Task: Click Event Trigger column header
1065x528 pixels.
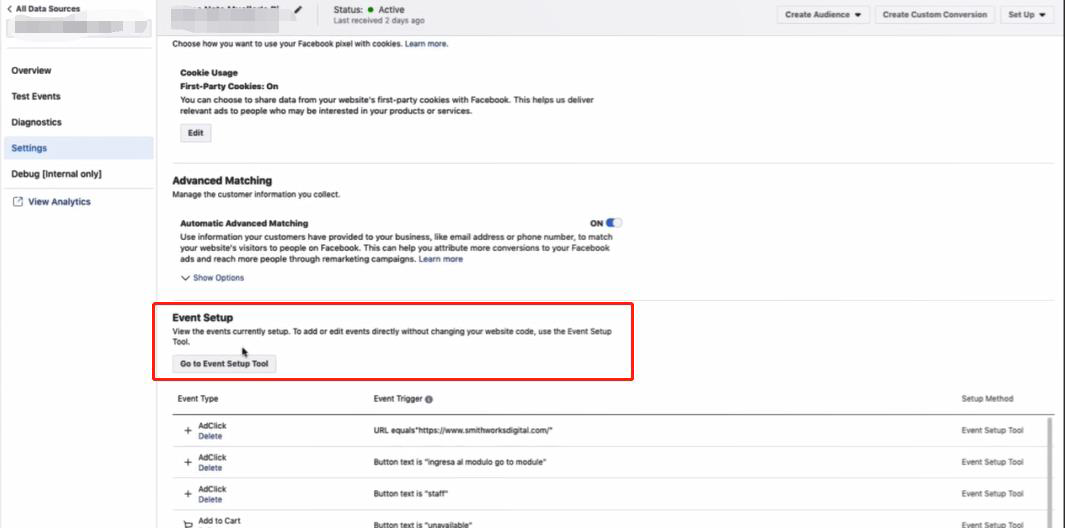Action: pos(398,399)
